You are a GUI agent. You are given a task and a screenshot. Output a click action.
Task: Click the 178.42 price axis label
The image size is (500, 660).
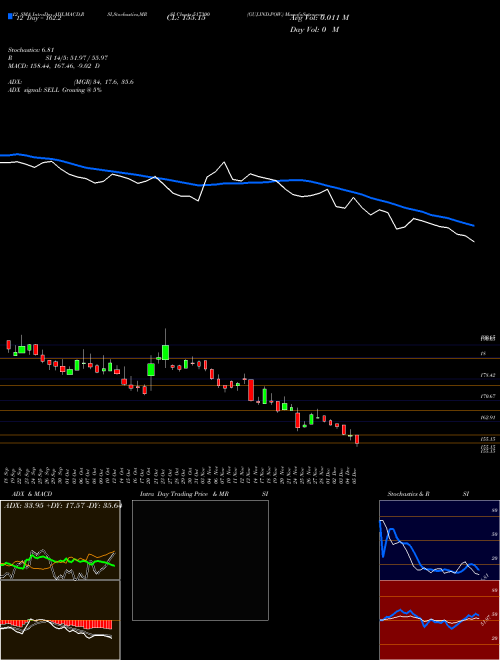coord(488,375)
